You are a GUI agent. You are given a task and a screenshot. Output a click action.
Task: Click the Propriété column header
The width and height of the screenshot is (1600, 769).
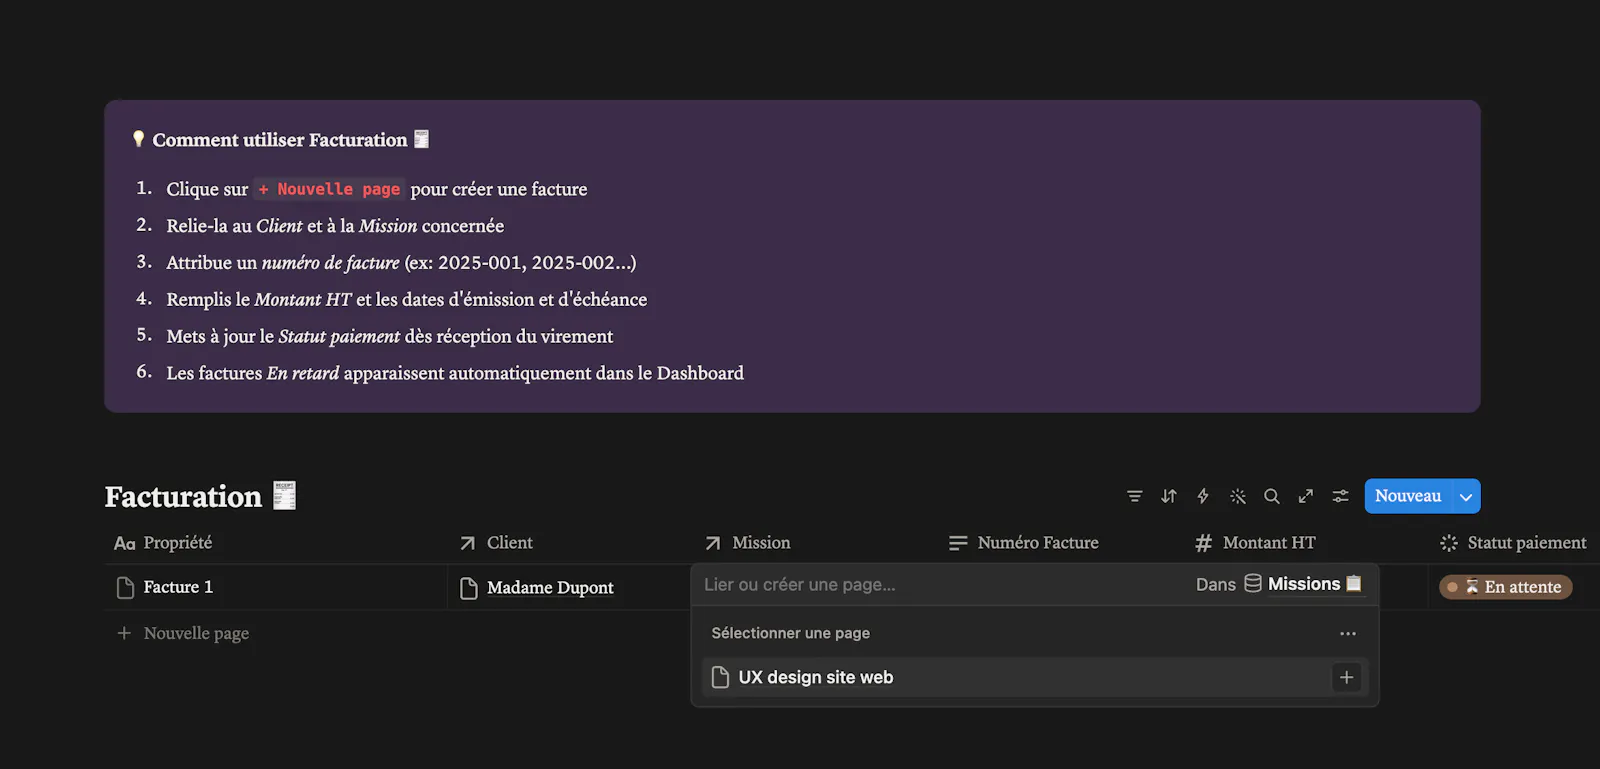163,543
